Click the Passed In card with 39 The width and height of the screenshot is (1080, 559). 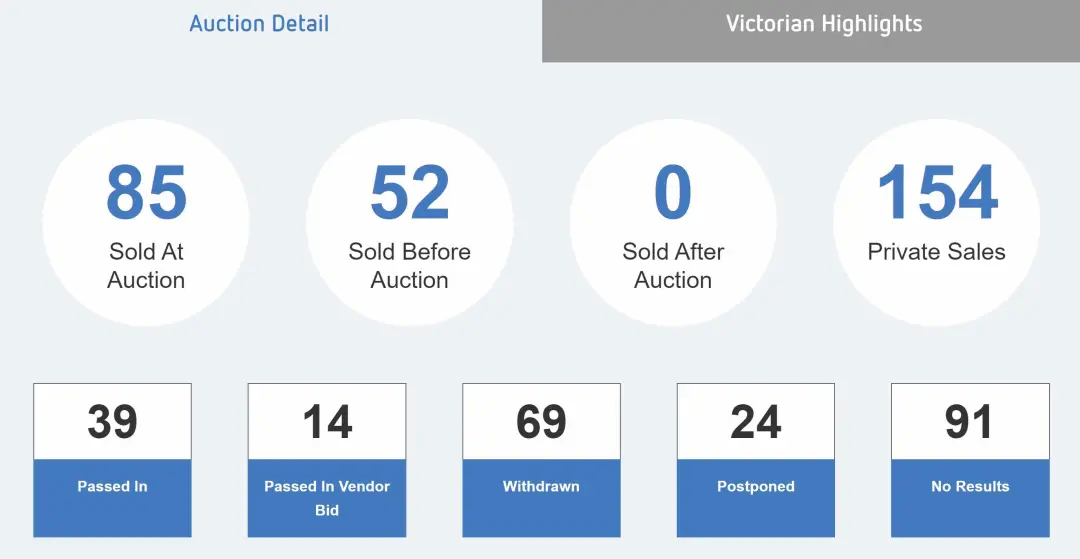click(x=112, y=460)
